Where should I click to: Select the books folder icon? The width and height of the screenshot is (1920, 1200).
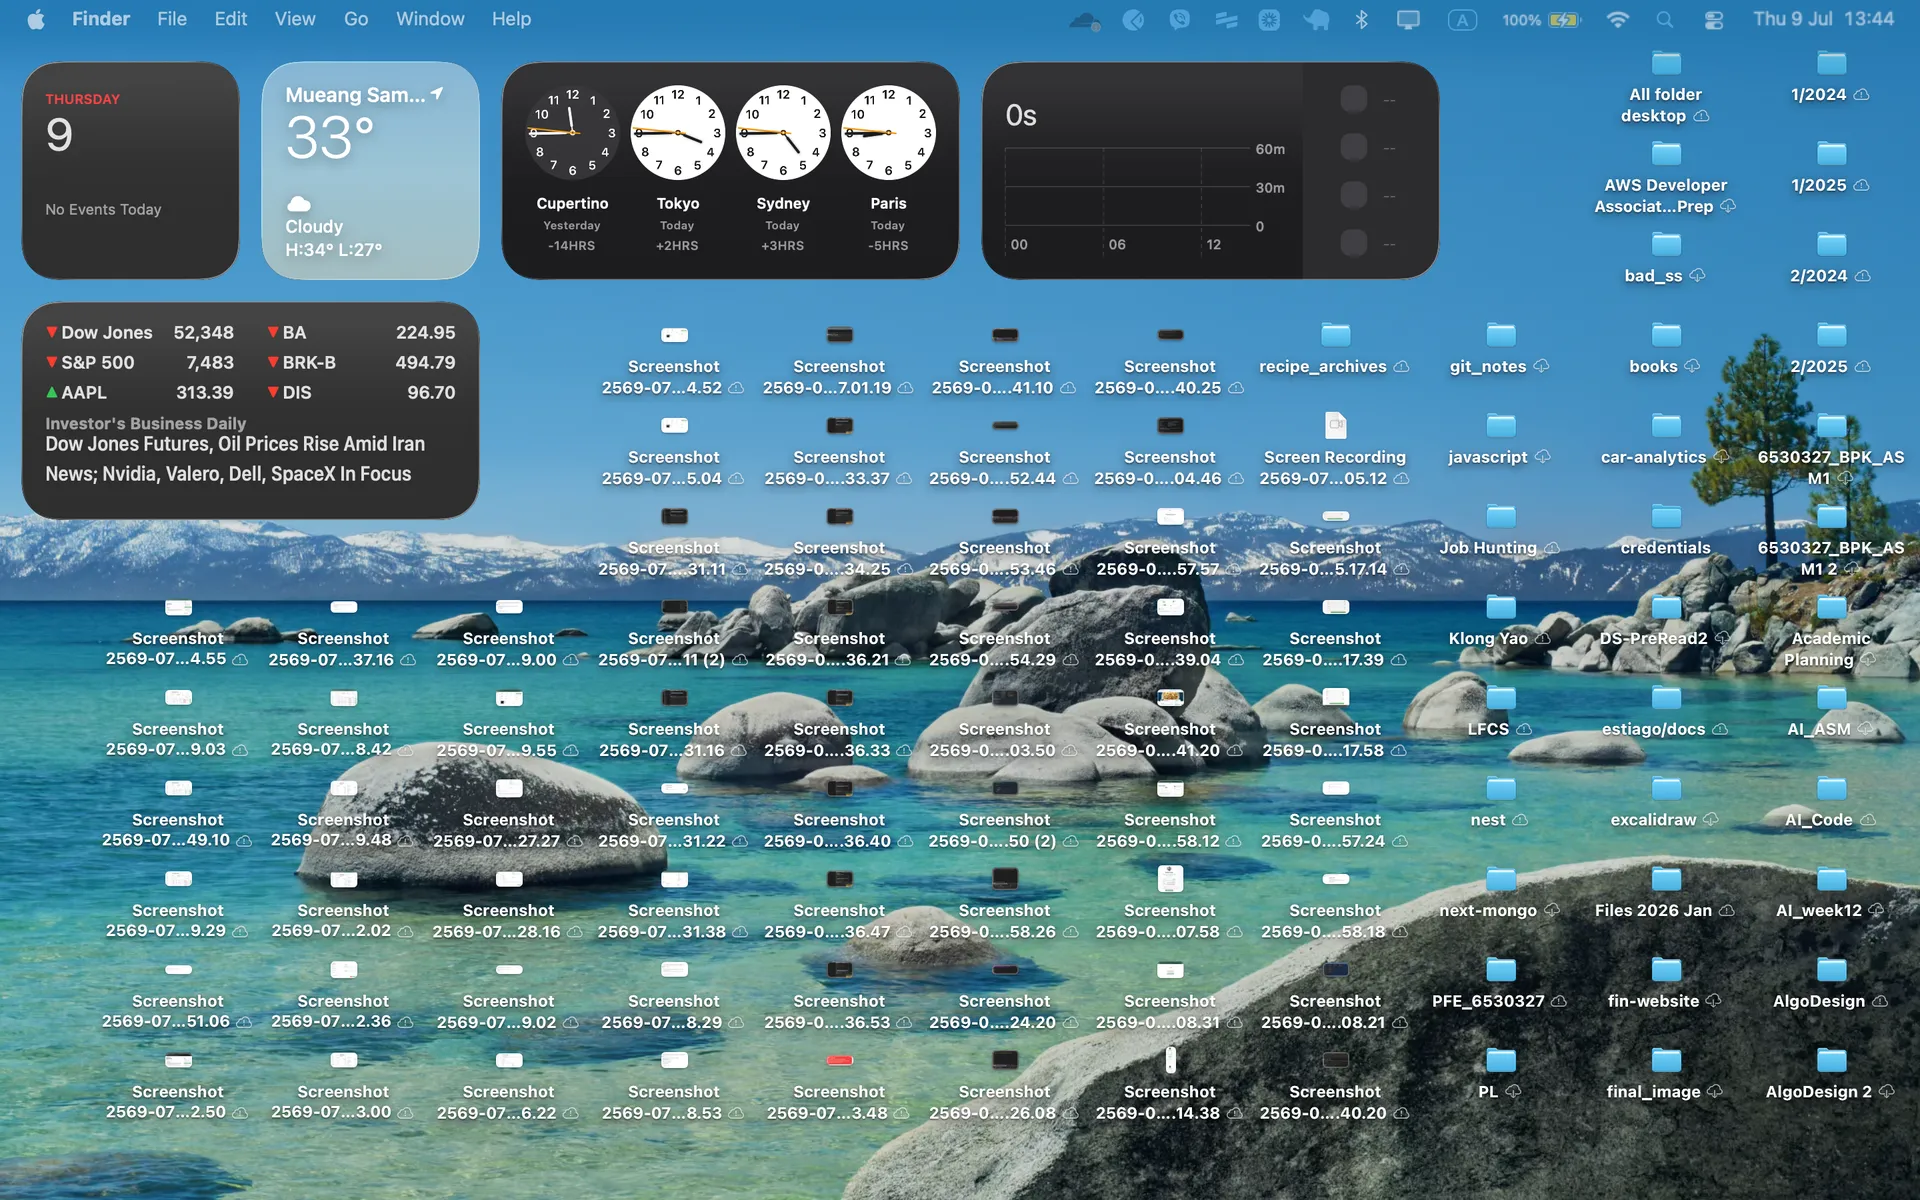tap(1666, 334)
